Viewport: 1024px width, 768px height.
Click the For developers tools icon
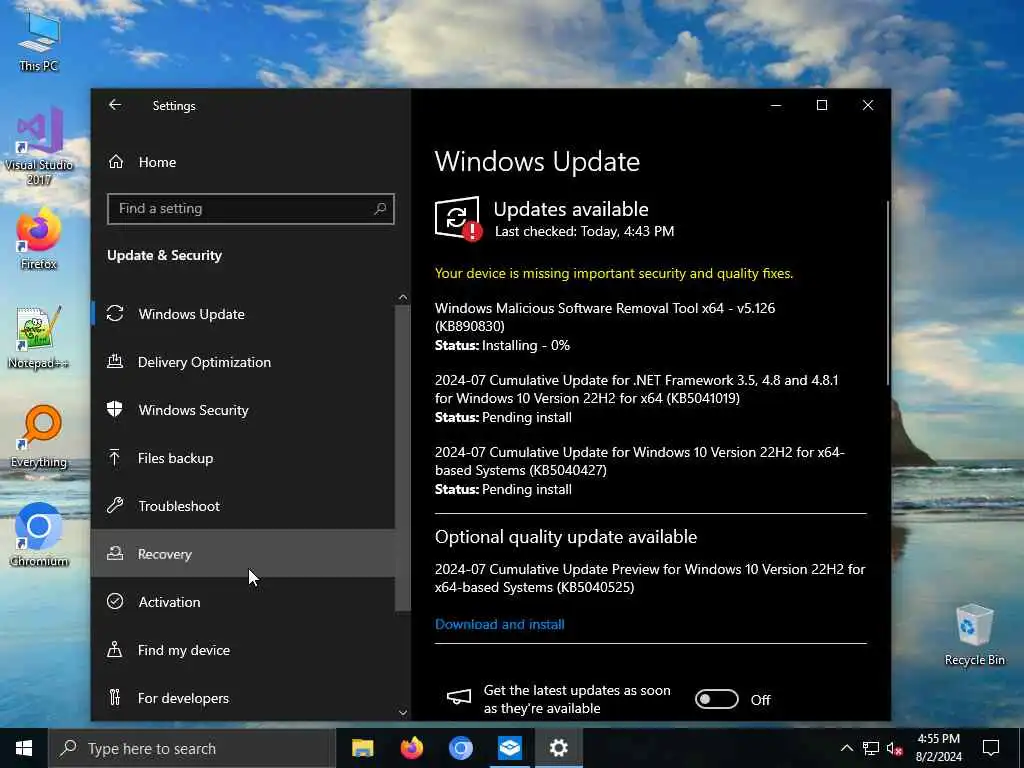[x=115, y=697]
